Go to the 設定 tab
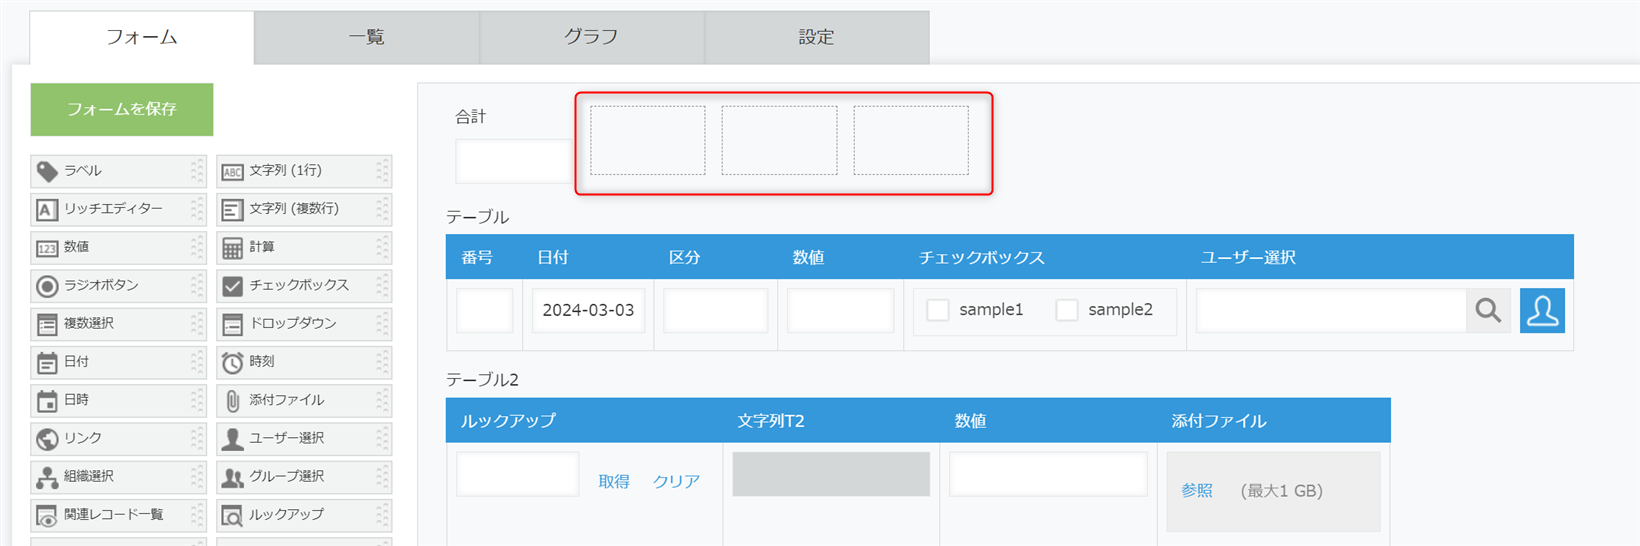1640x546 pixels. pos(817,37)
